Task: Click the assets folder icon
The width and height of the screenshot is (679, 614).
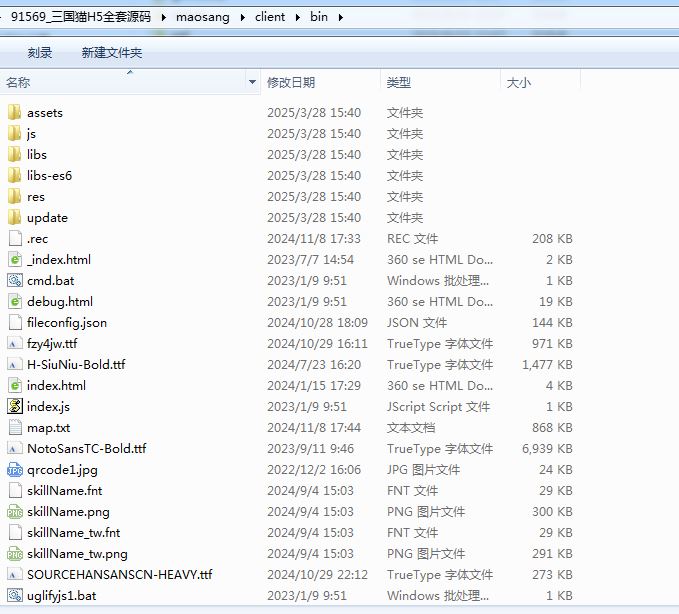Action: pos(14,112)
